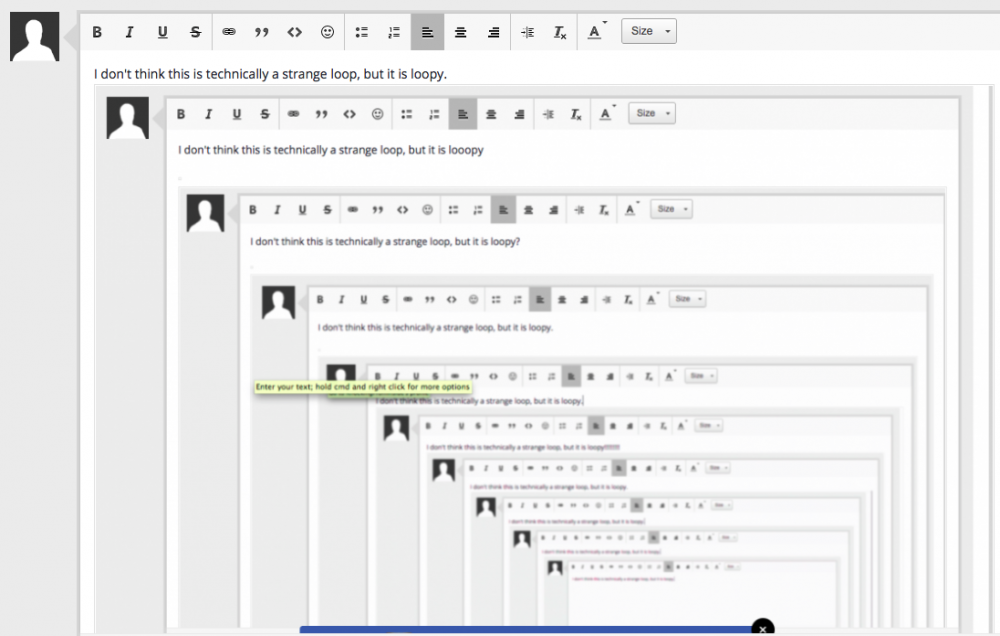The width and height of the screenshot is (1000, 636).
Task: Expand the topmost Size dropdown
Action: [648, 31]
